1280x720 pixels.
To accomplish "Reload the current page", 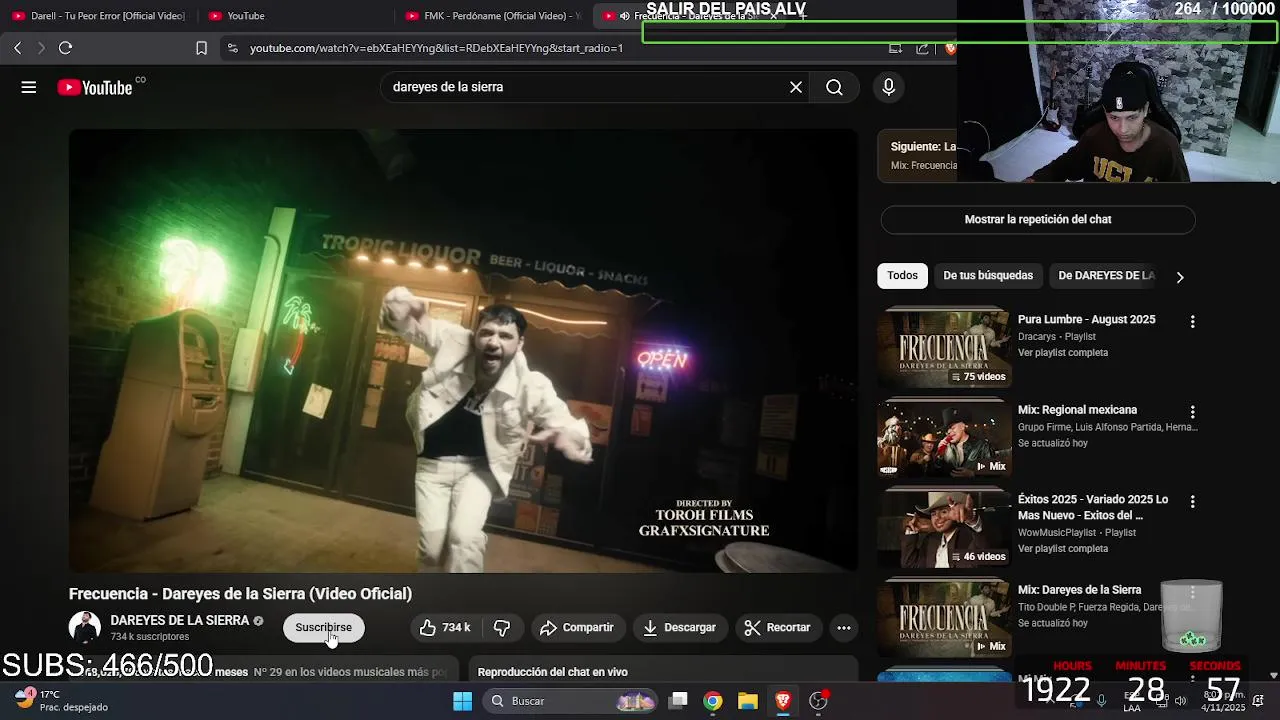I will click(x=65, y=48).
